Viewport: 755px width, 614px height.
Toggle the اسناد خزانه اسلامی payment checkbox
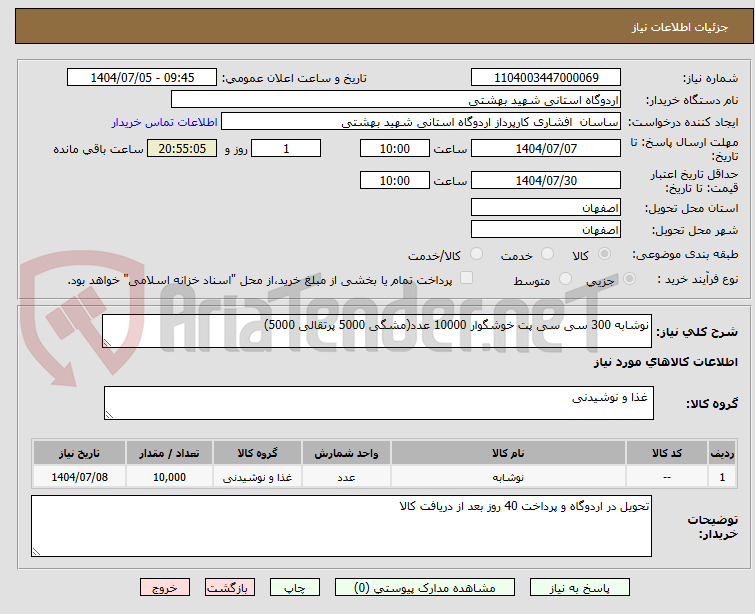(x=466, y=278)
